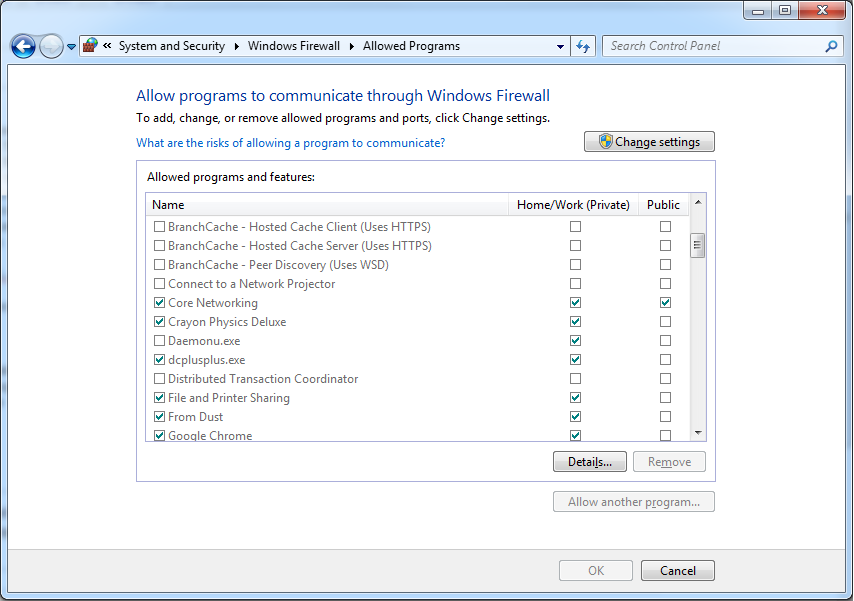Check the Distributed Transaction Coordinator name checkbox

pyautogui.click(x=160, y=378)
